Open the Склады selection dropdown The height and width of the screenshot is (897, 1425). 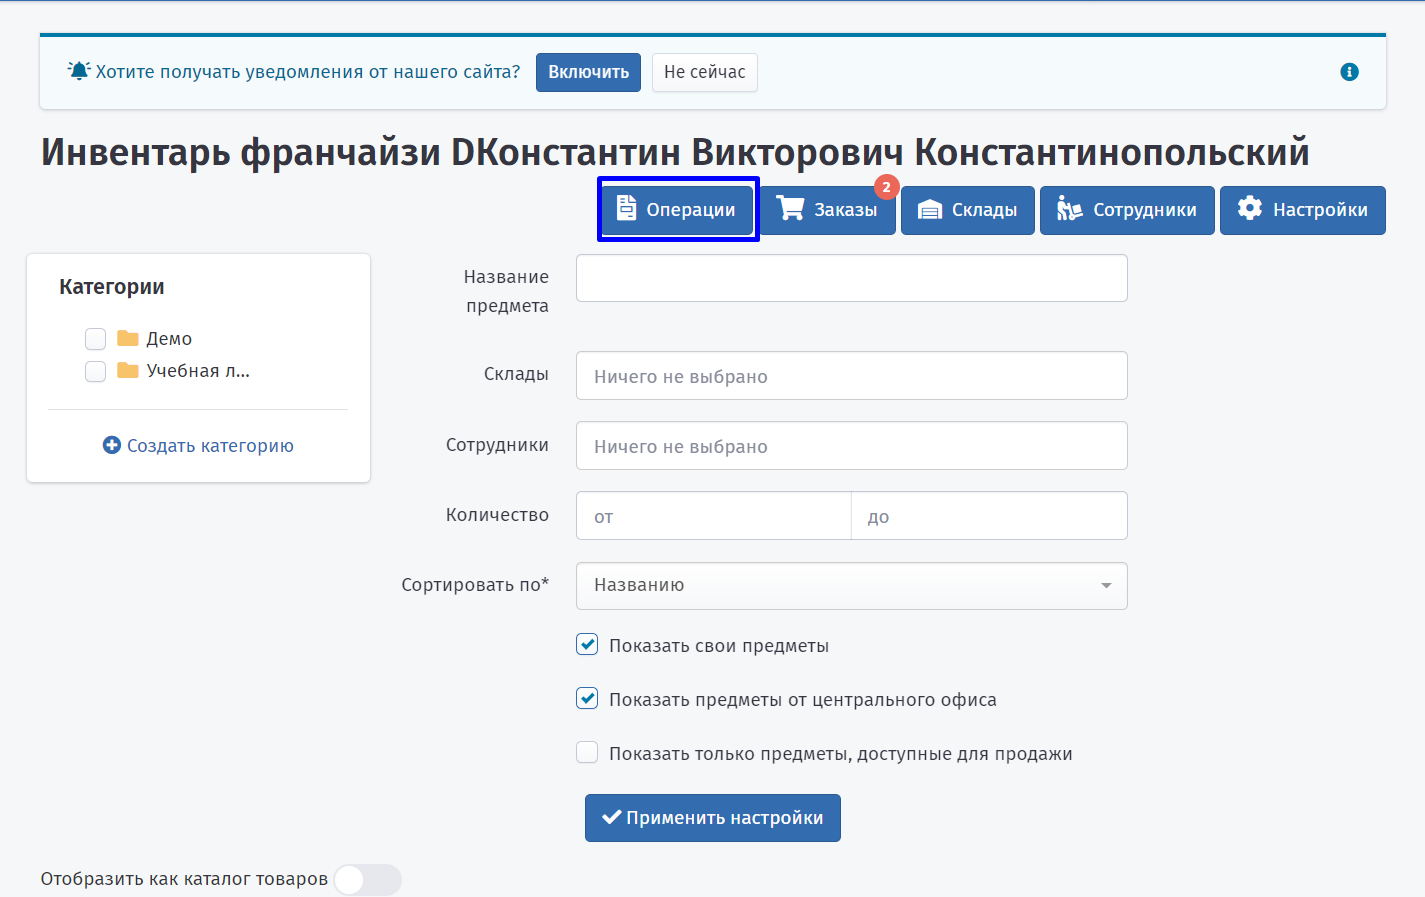coord(852,376)
